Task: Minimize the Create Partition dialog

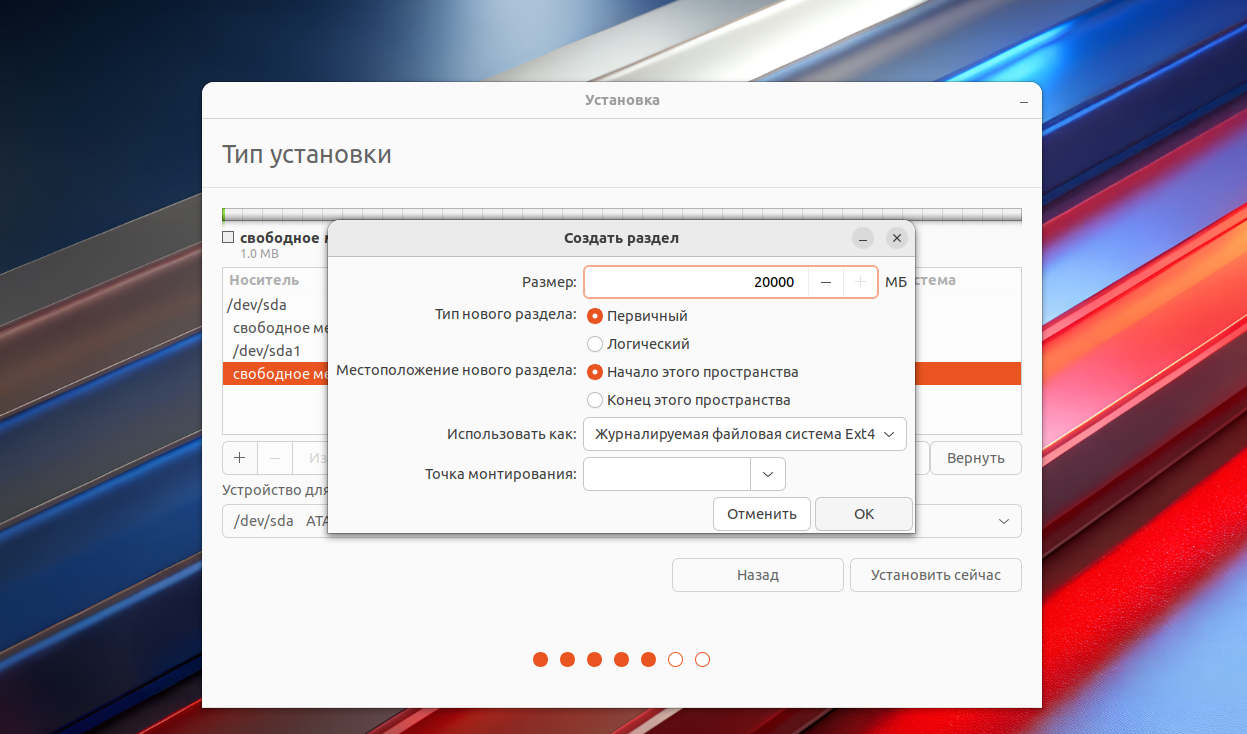Action: coord(863,238)
